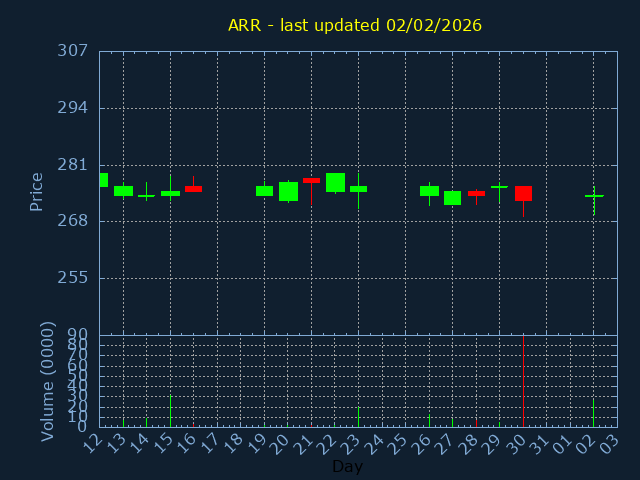The image size is (640, 480).
Task: Select the large green candlestick on day 22
Action: click(335, 182)
